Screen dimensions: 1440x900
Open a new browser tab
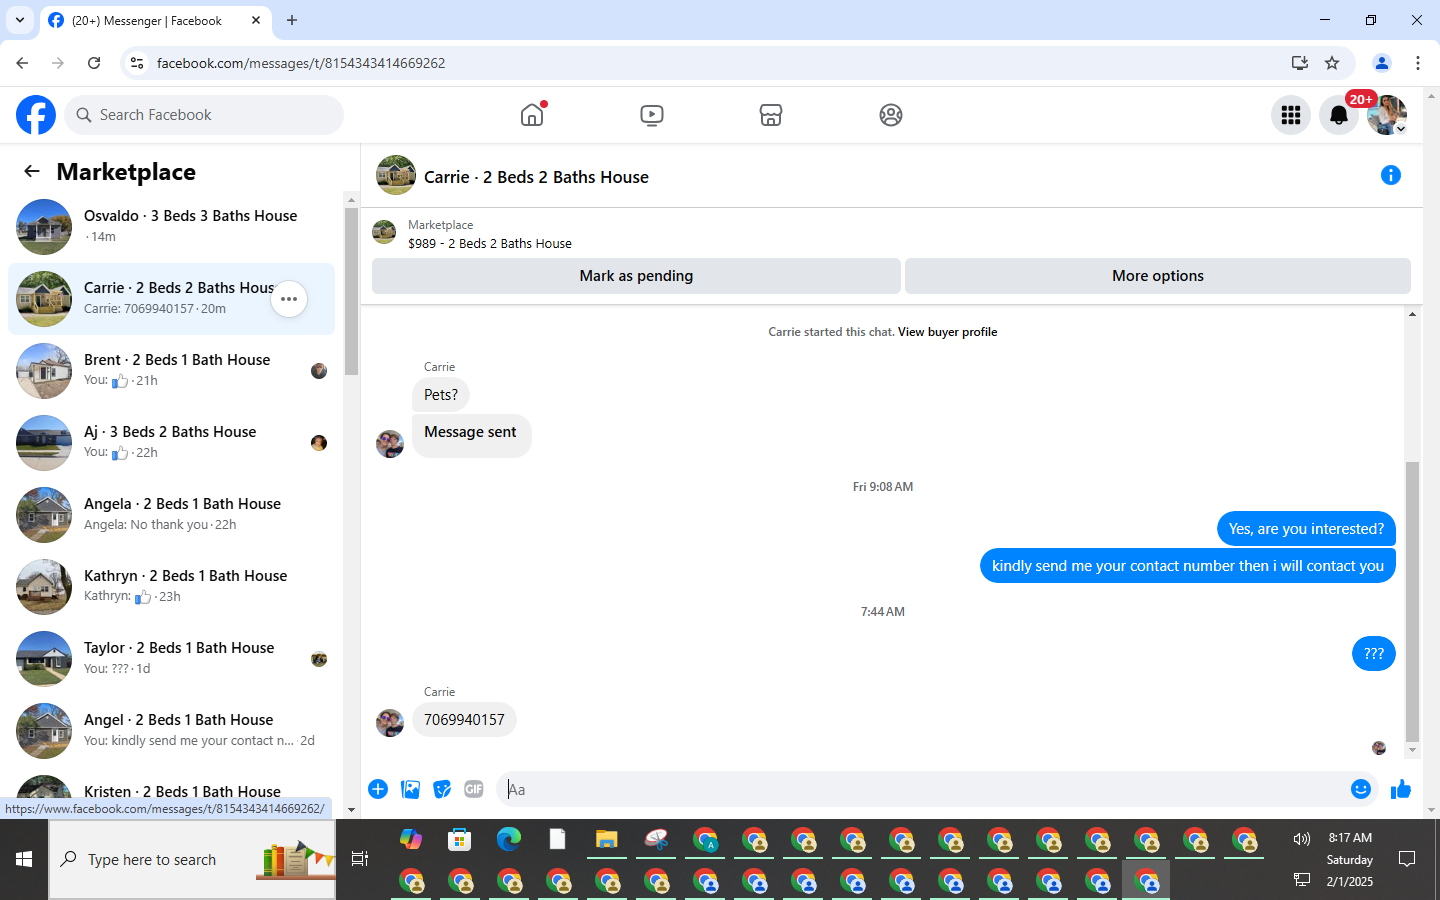coord(292,20)
